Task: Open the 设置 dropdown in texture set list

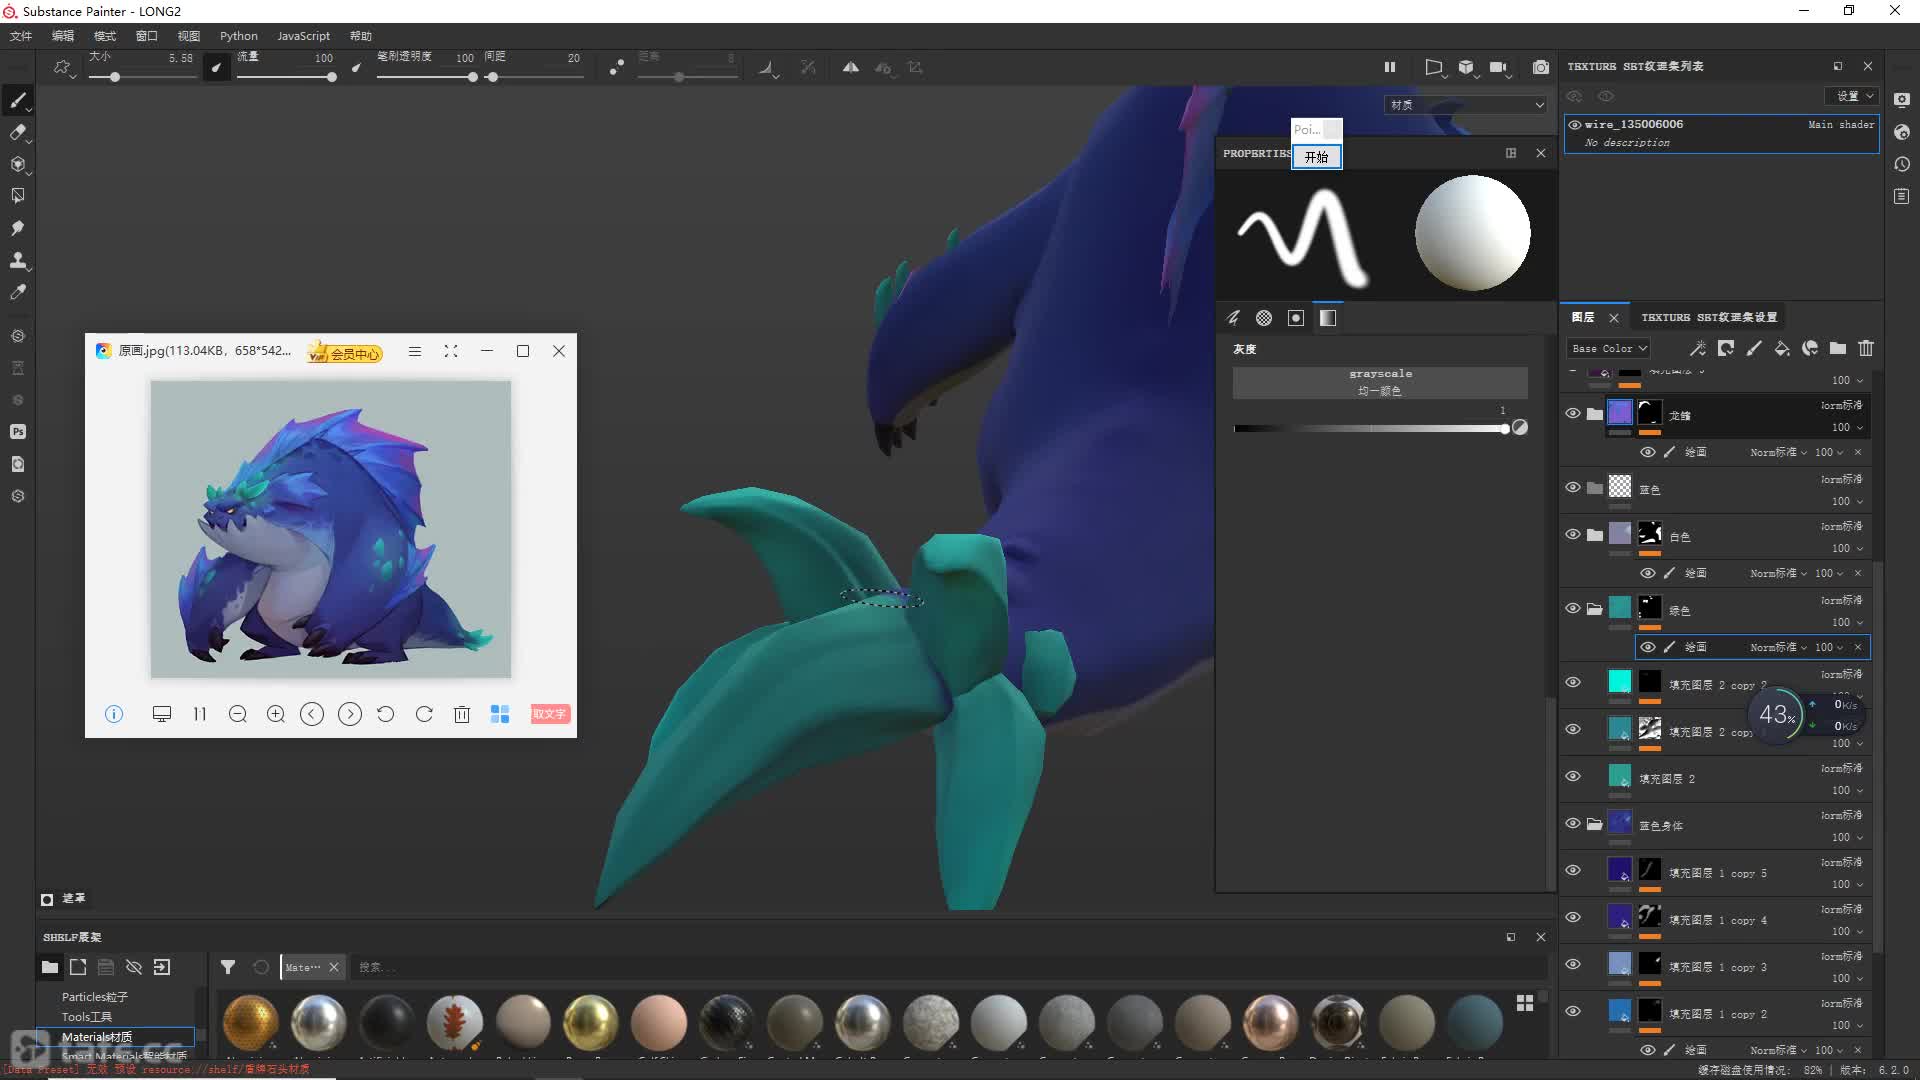Action: [1854, 96]
